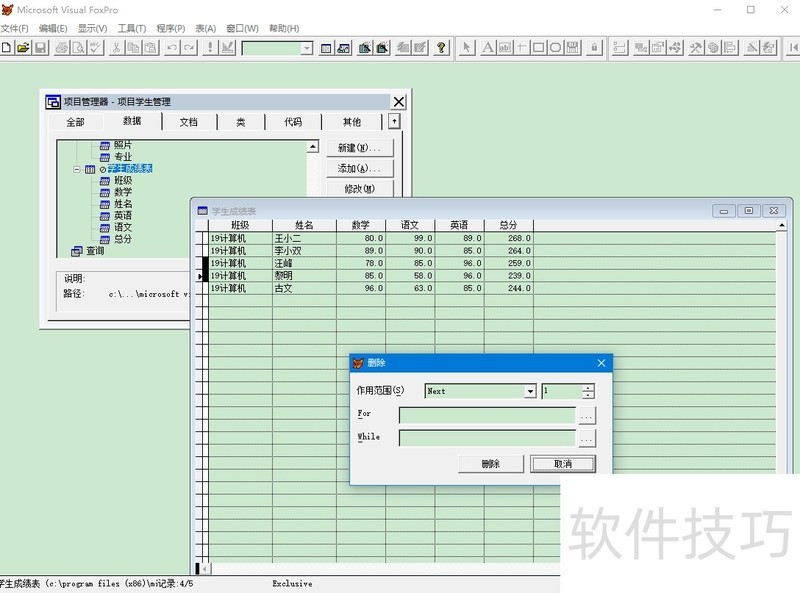The height and width of the screenshot is (593, 800).
Task: Click the Copy toolbar icon
Action: [133, 48]
